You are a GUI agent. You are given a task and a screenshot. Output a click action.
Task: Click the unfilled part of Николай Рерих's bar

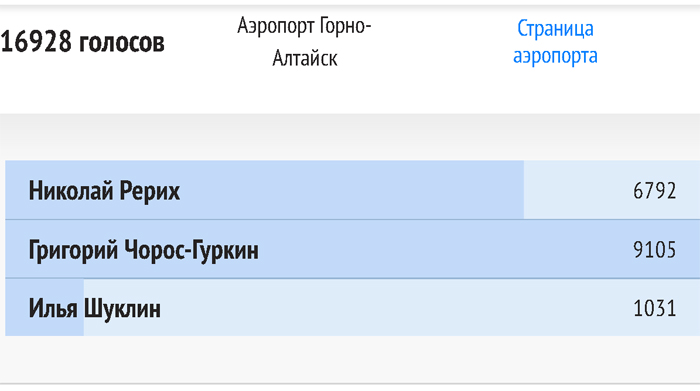(576, 190)
